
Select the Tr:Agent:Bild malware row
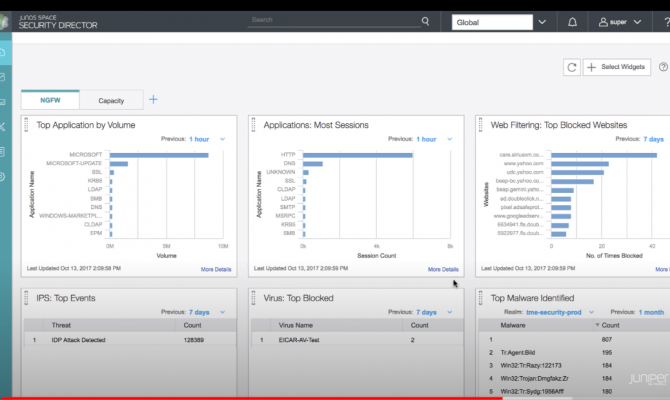coord(574,353)
